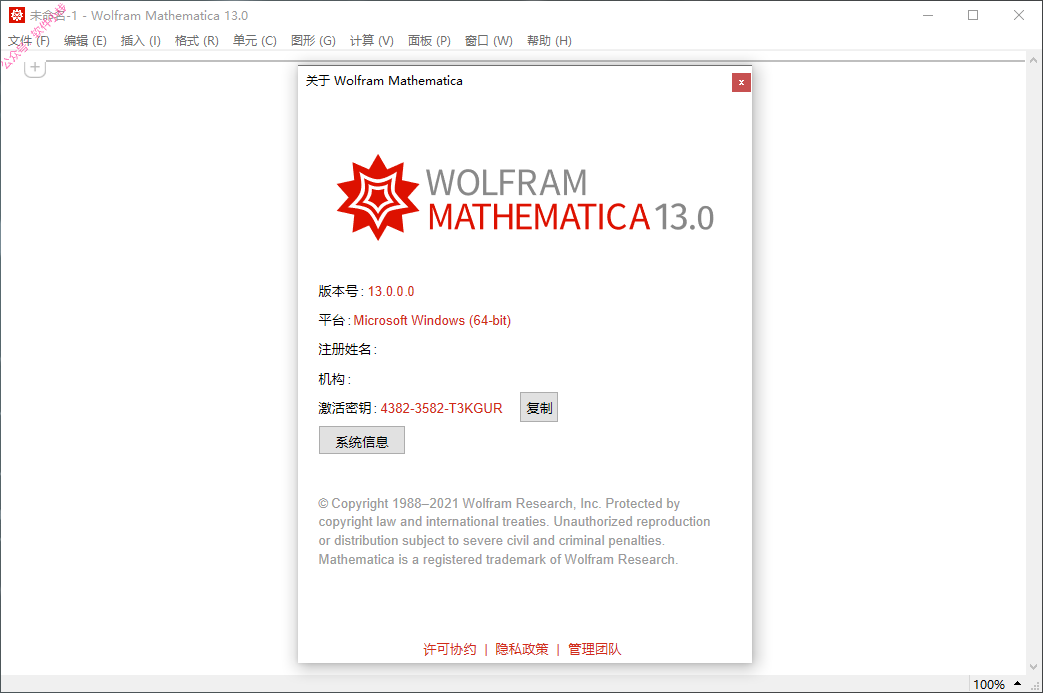This screenshot has height=693, width=1043.
Task: Open the 窗口 (W) menu
Action: click(489, 41)
